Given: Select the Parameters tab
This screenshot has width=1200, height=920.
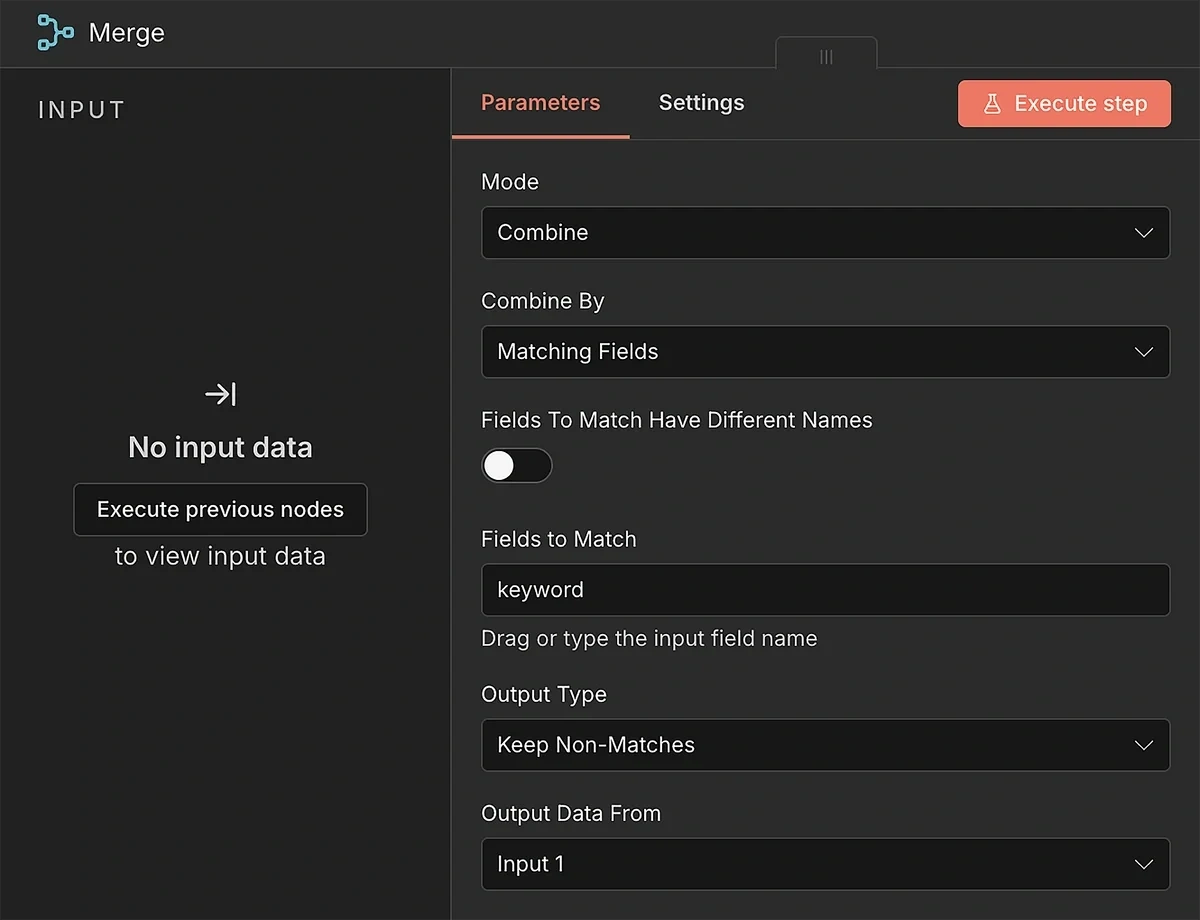Looking at the screenshot, I should click(540, 102).
